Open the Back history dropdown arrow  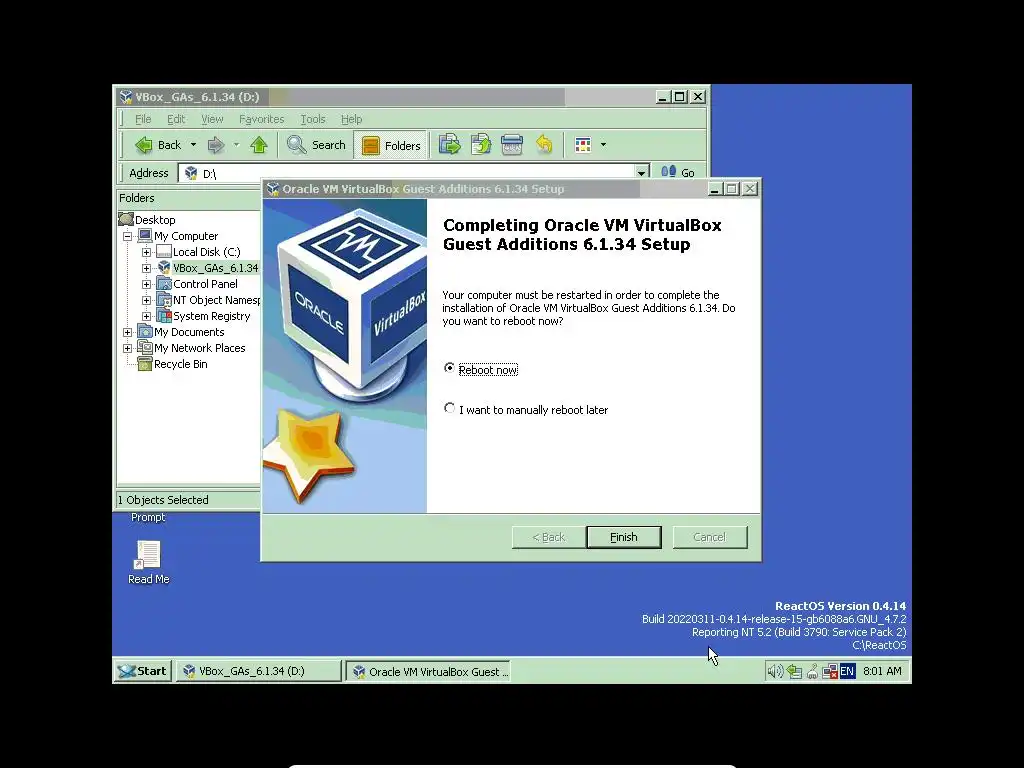(x=193, y=145)
